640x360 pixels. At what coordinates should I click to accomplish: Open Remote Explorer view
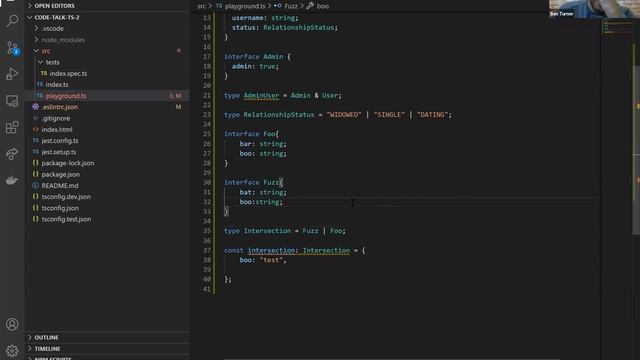click(12, 101)
